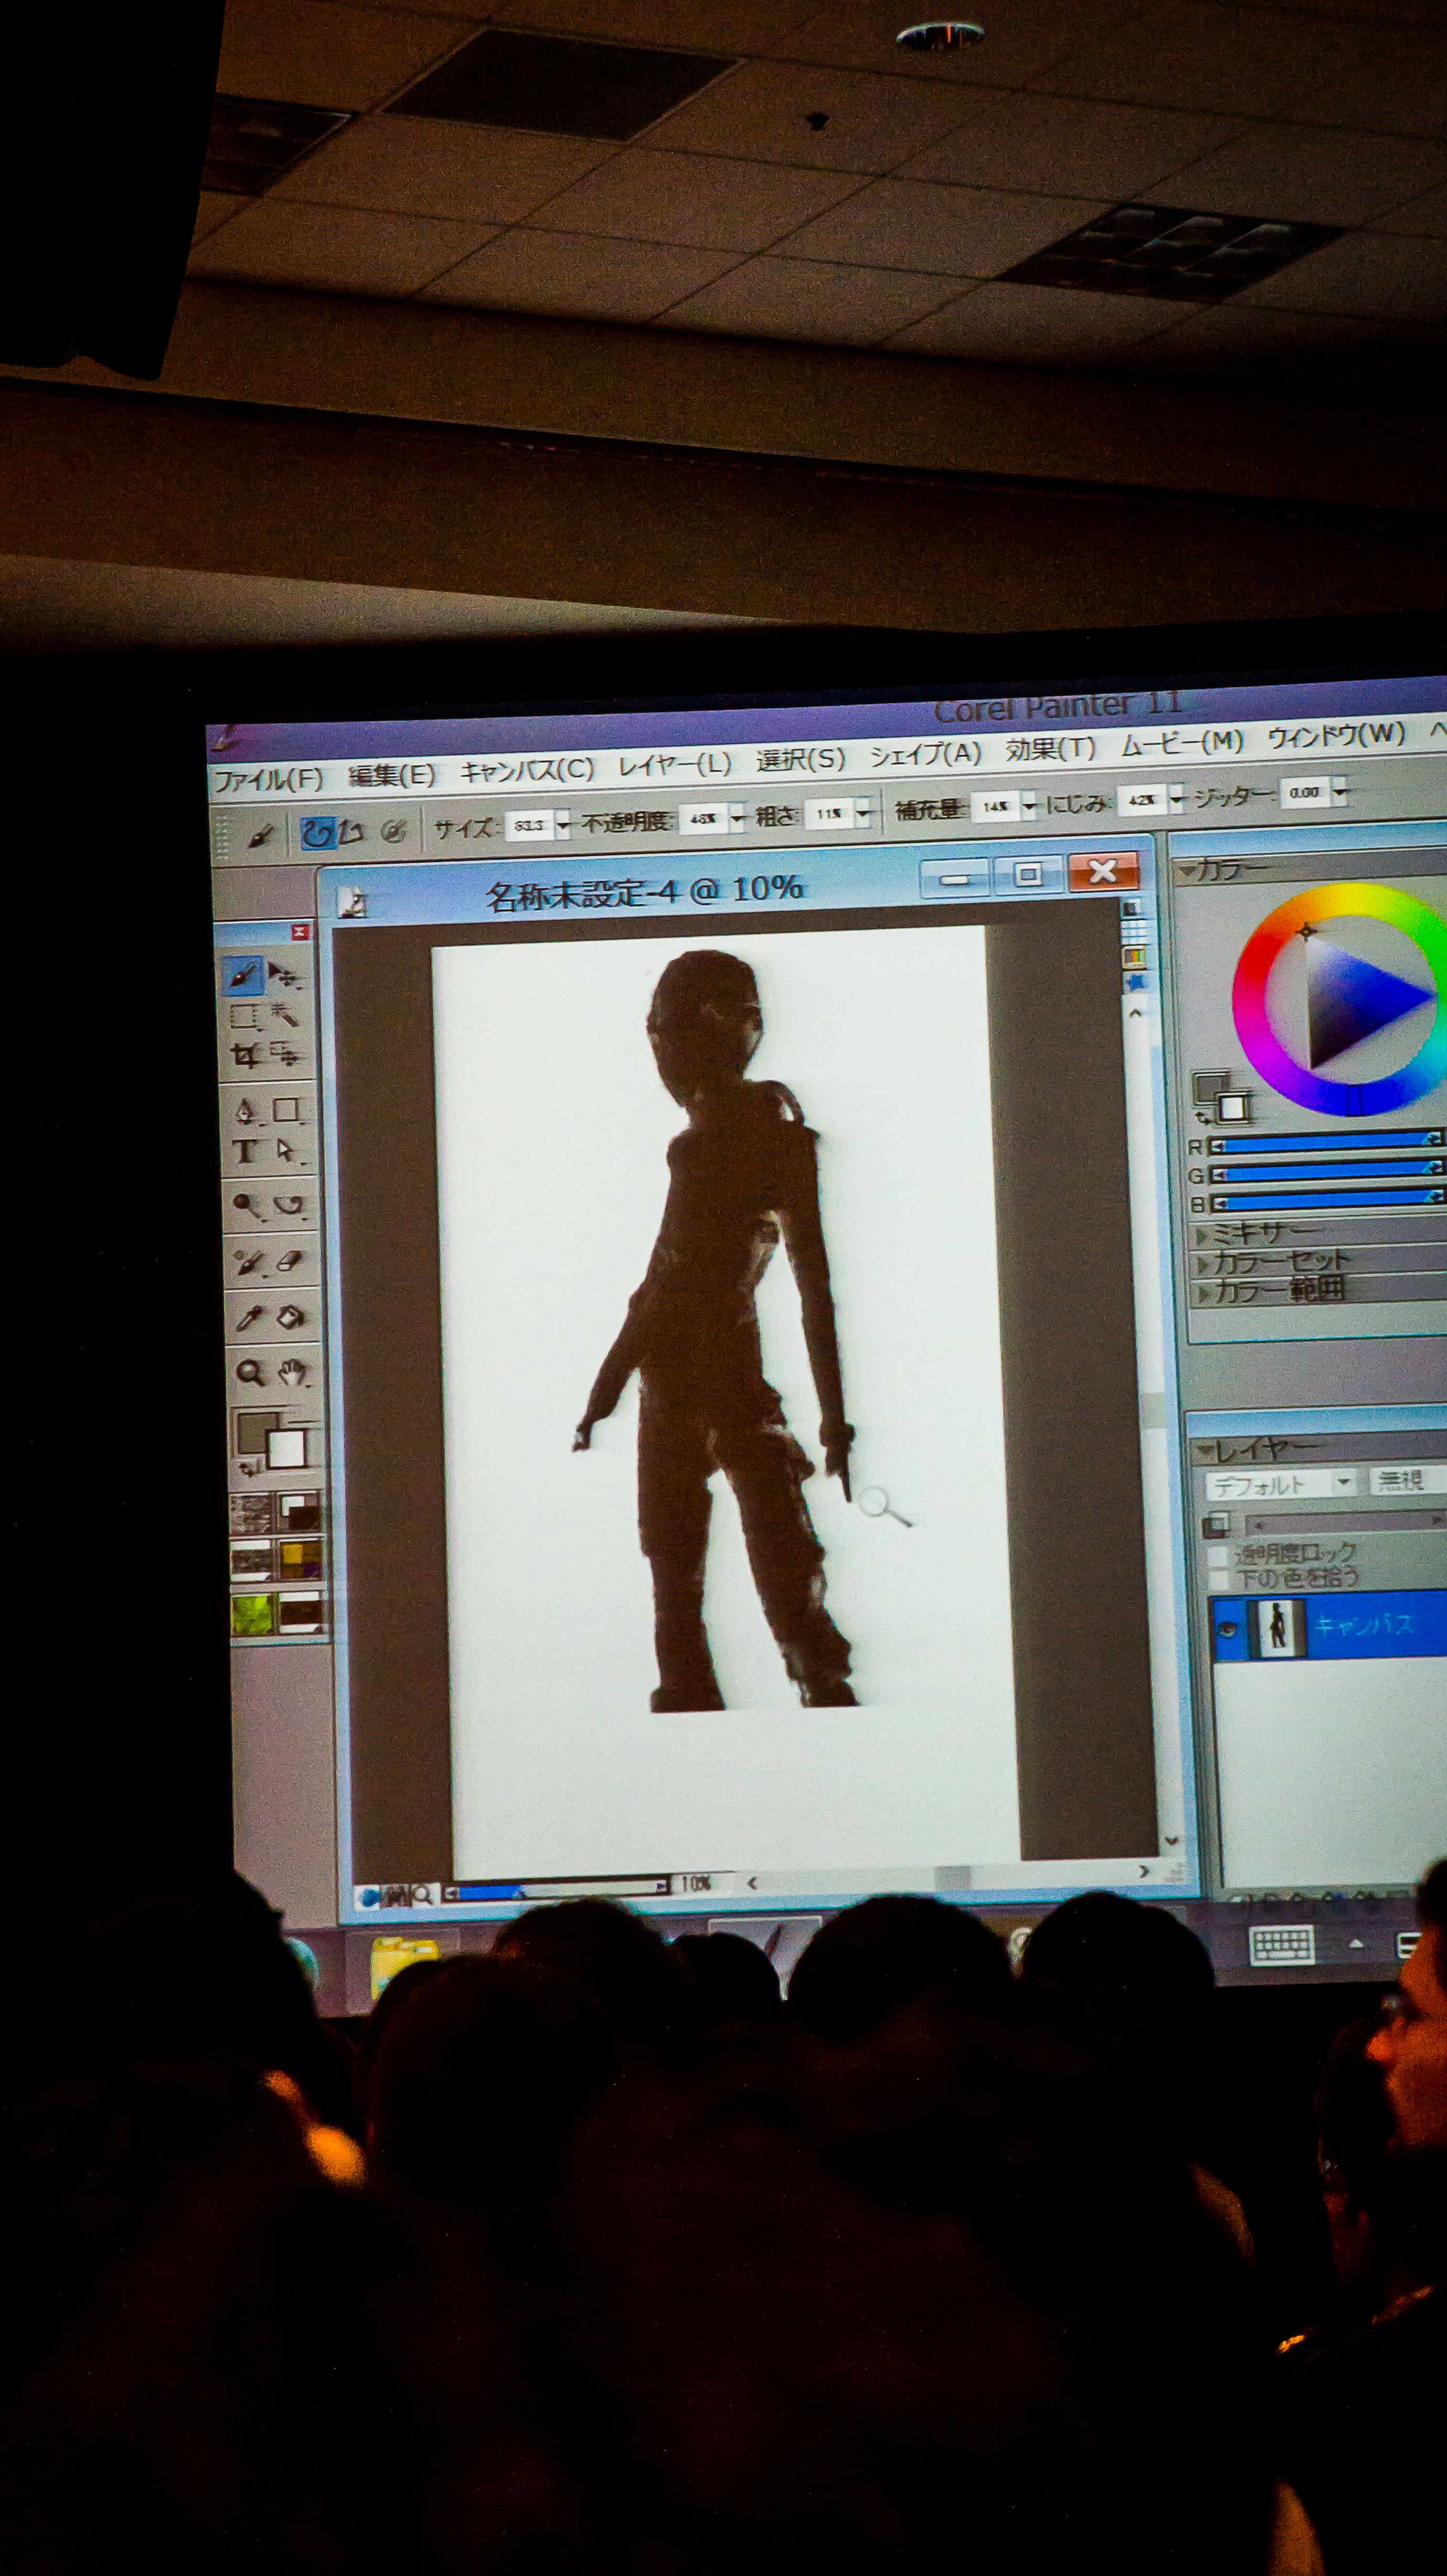Select the Cloner tool

(x=248, y=1263)
